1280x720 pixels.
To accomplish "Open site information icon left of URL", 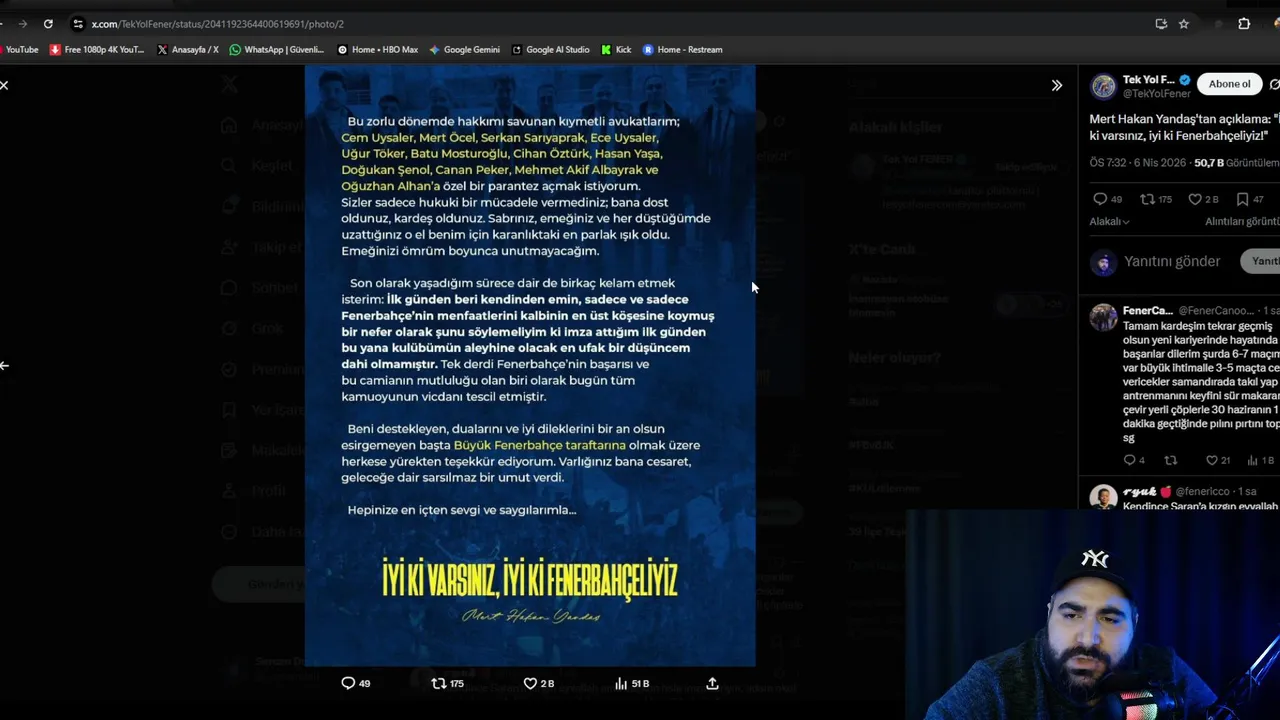I will 78,24.
